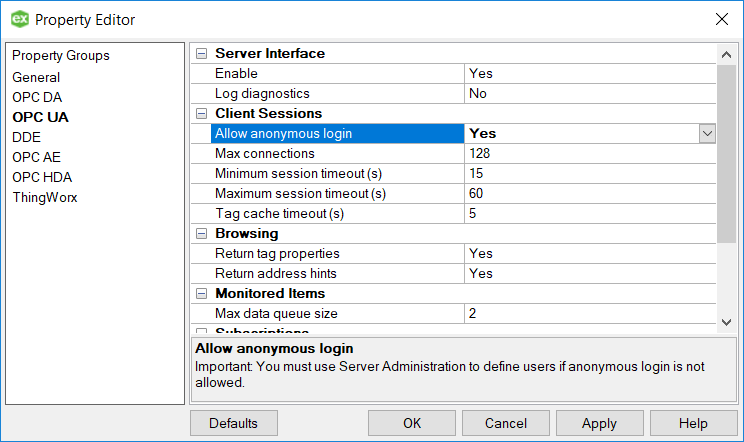Click the Log diagnostics value cell
The height and width of the screenshot is (442, 744).
(x=590, y=93)
